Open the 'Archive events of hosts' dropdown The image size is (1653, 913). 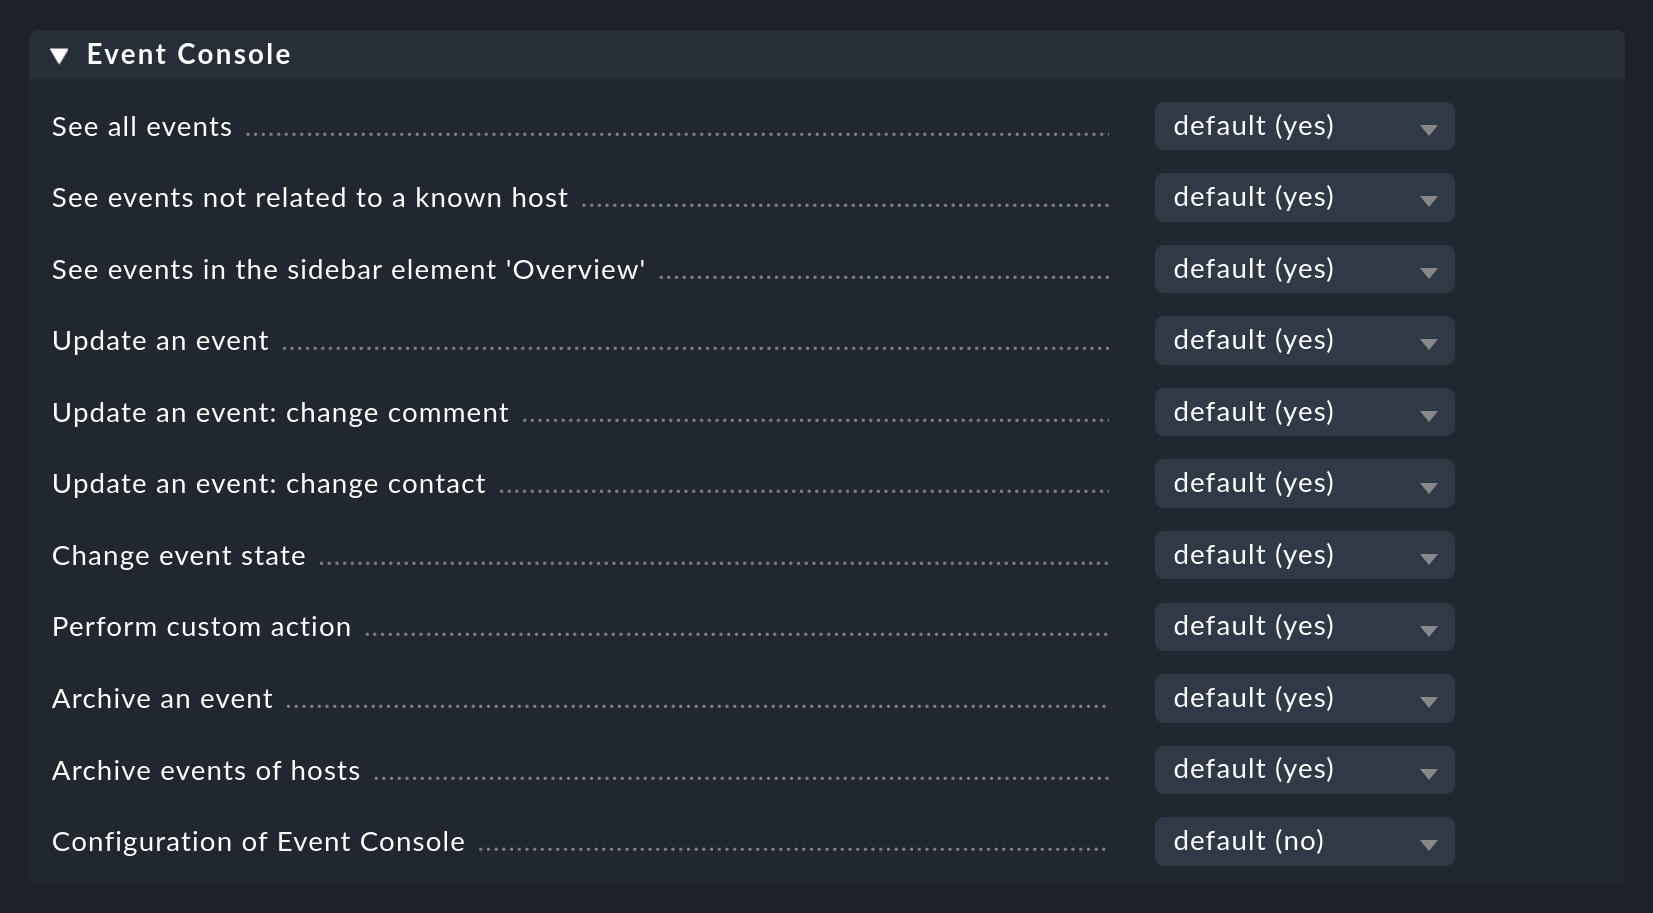1303,769
